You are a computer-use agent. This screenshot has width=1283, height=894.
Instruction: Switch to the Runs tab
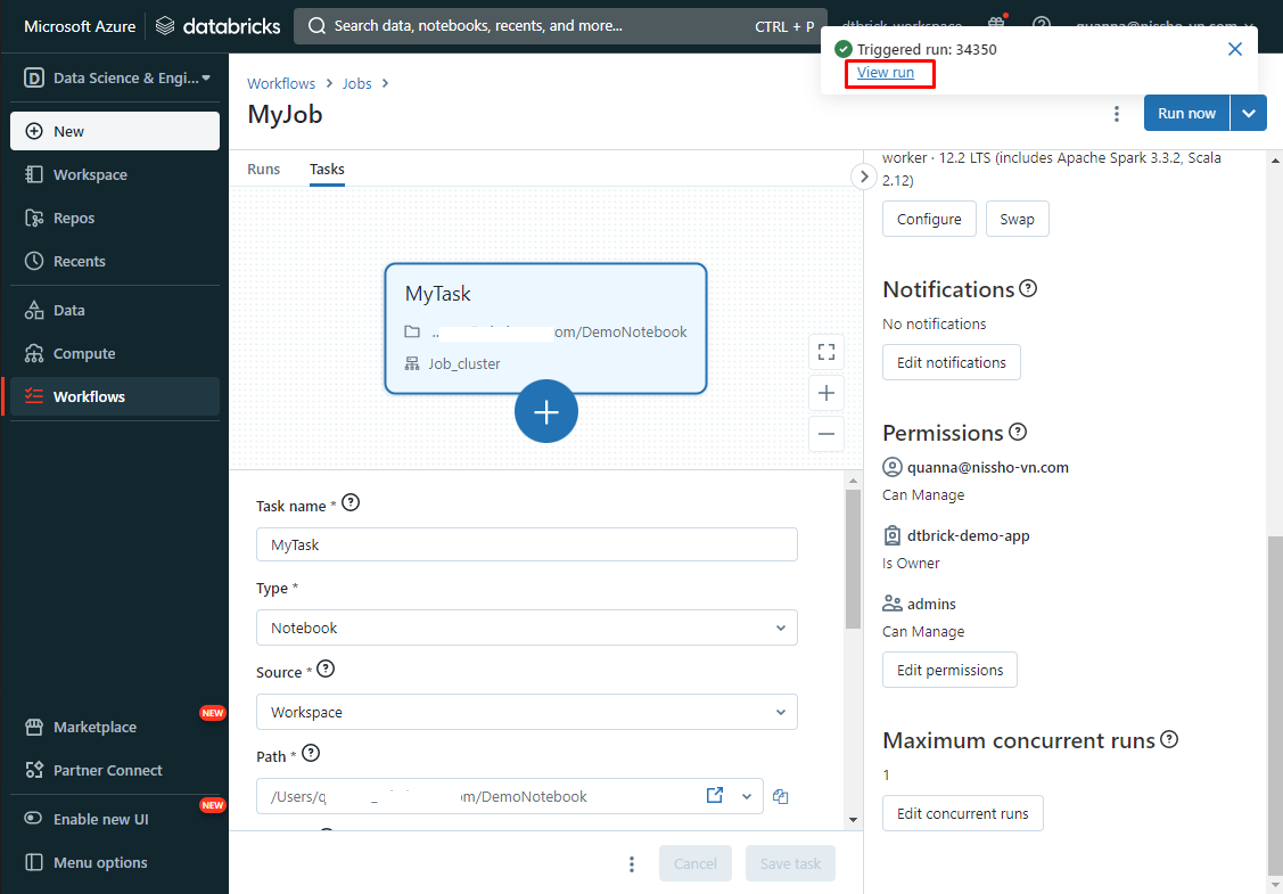point(264,169)
